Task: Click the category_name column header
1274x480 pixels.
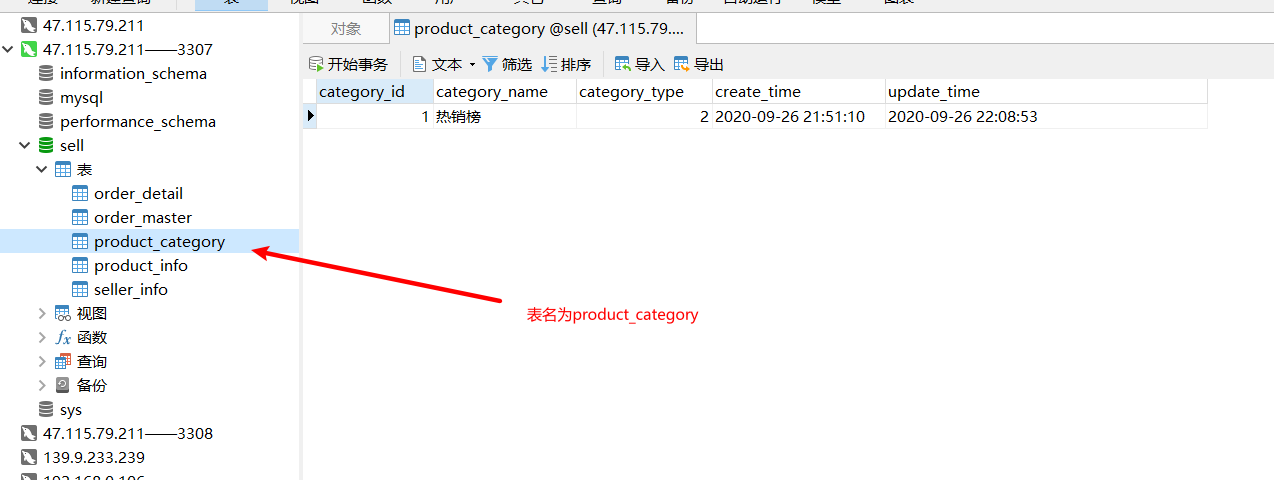Action: click(x=505, y=91)
